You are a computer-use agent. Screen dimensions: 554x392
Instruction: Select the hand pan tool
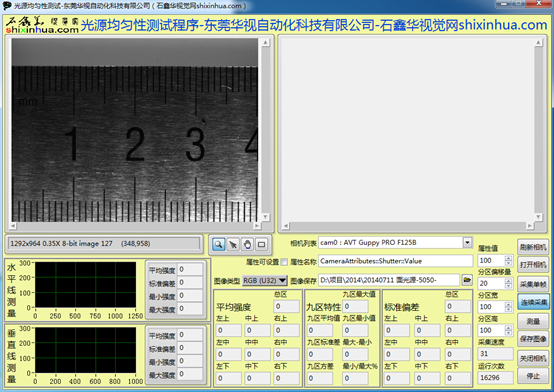tap(247, 244)
